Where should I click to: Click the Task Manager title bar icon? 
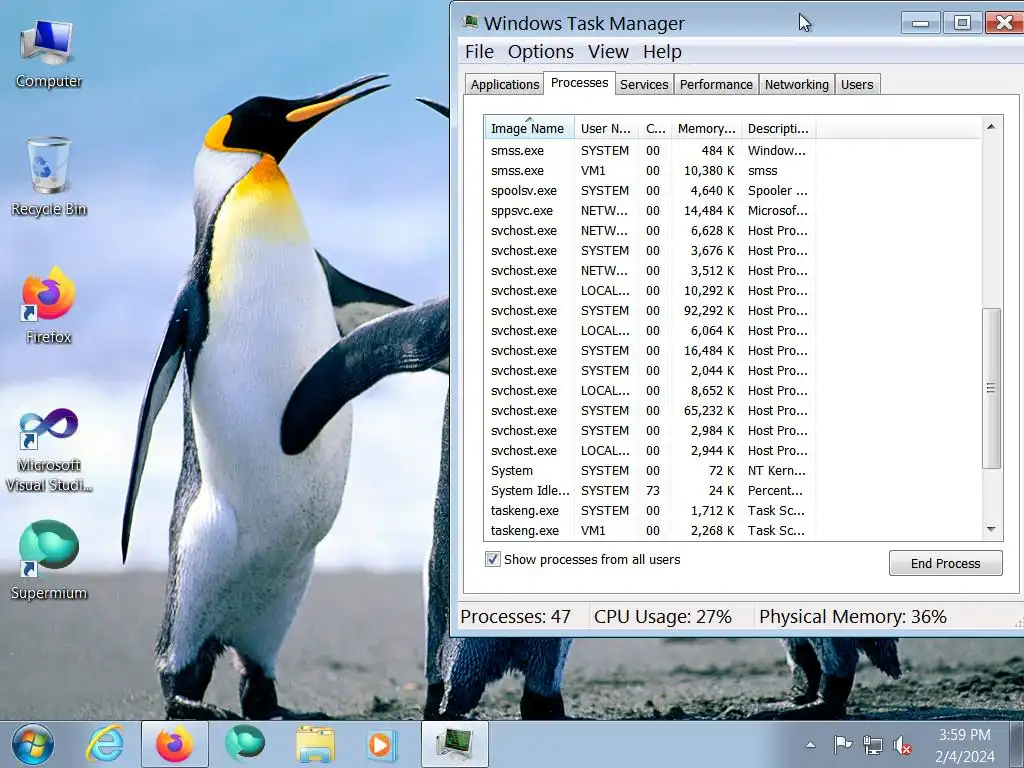(x=470, y=22)
